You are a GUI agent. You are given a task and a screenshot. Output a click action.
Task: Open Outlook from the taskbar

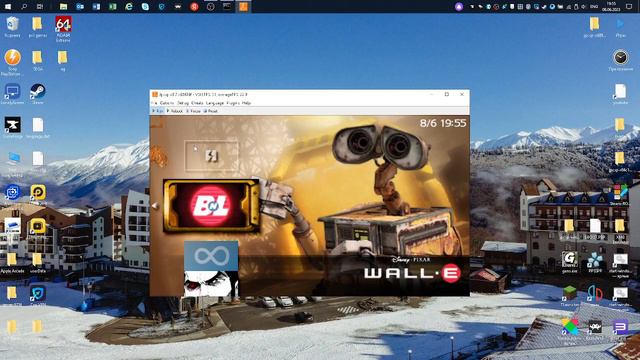pos(80,7)
